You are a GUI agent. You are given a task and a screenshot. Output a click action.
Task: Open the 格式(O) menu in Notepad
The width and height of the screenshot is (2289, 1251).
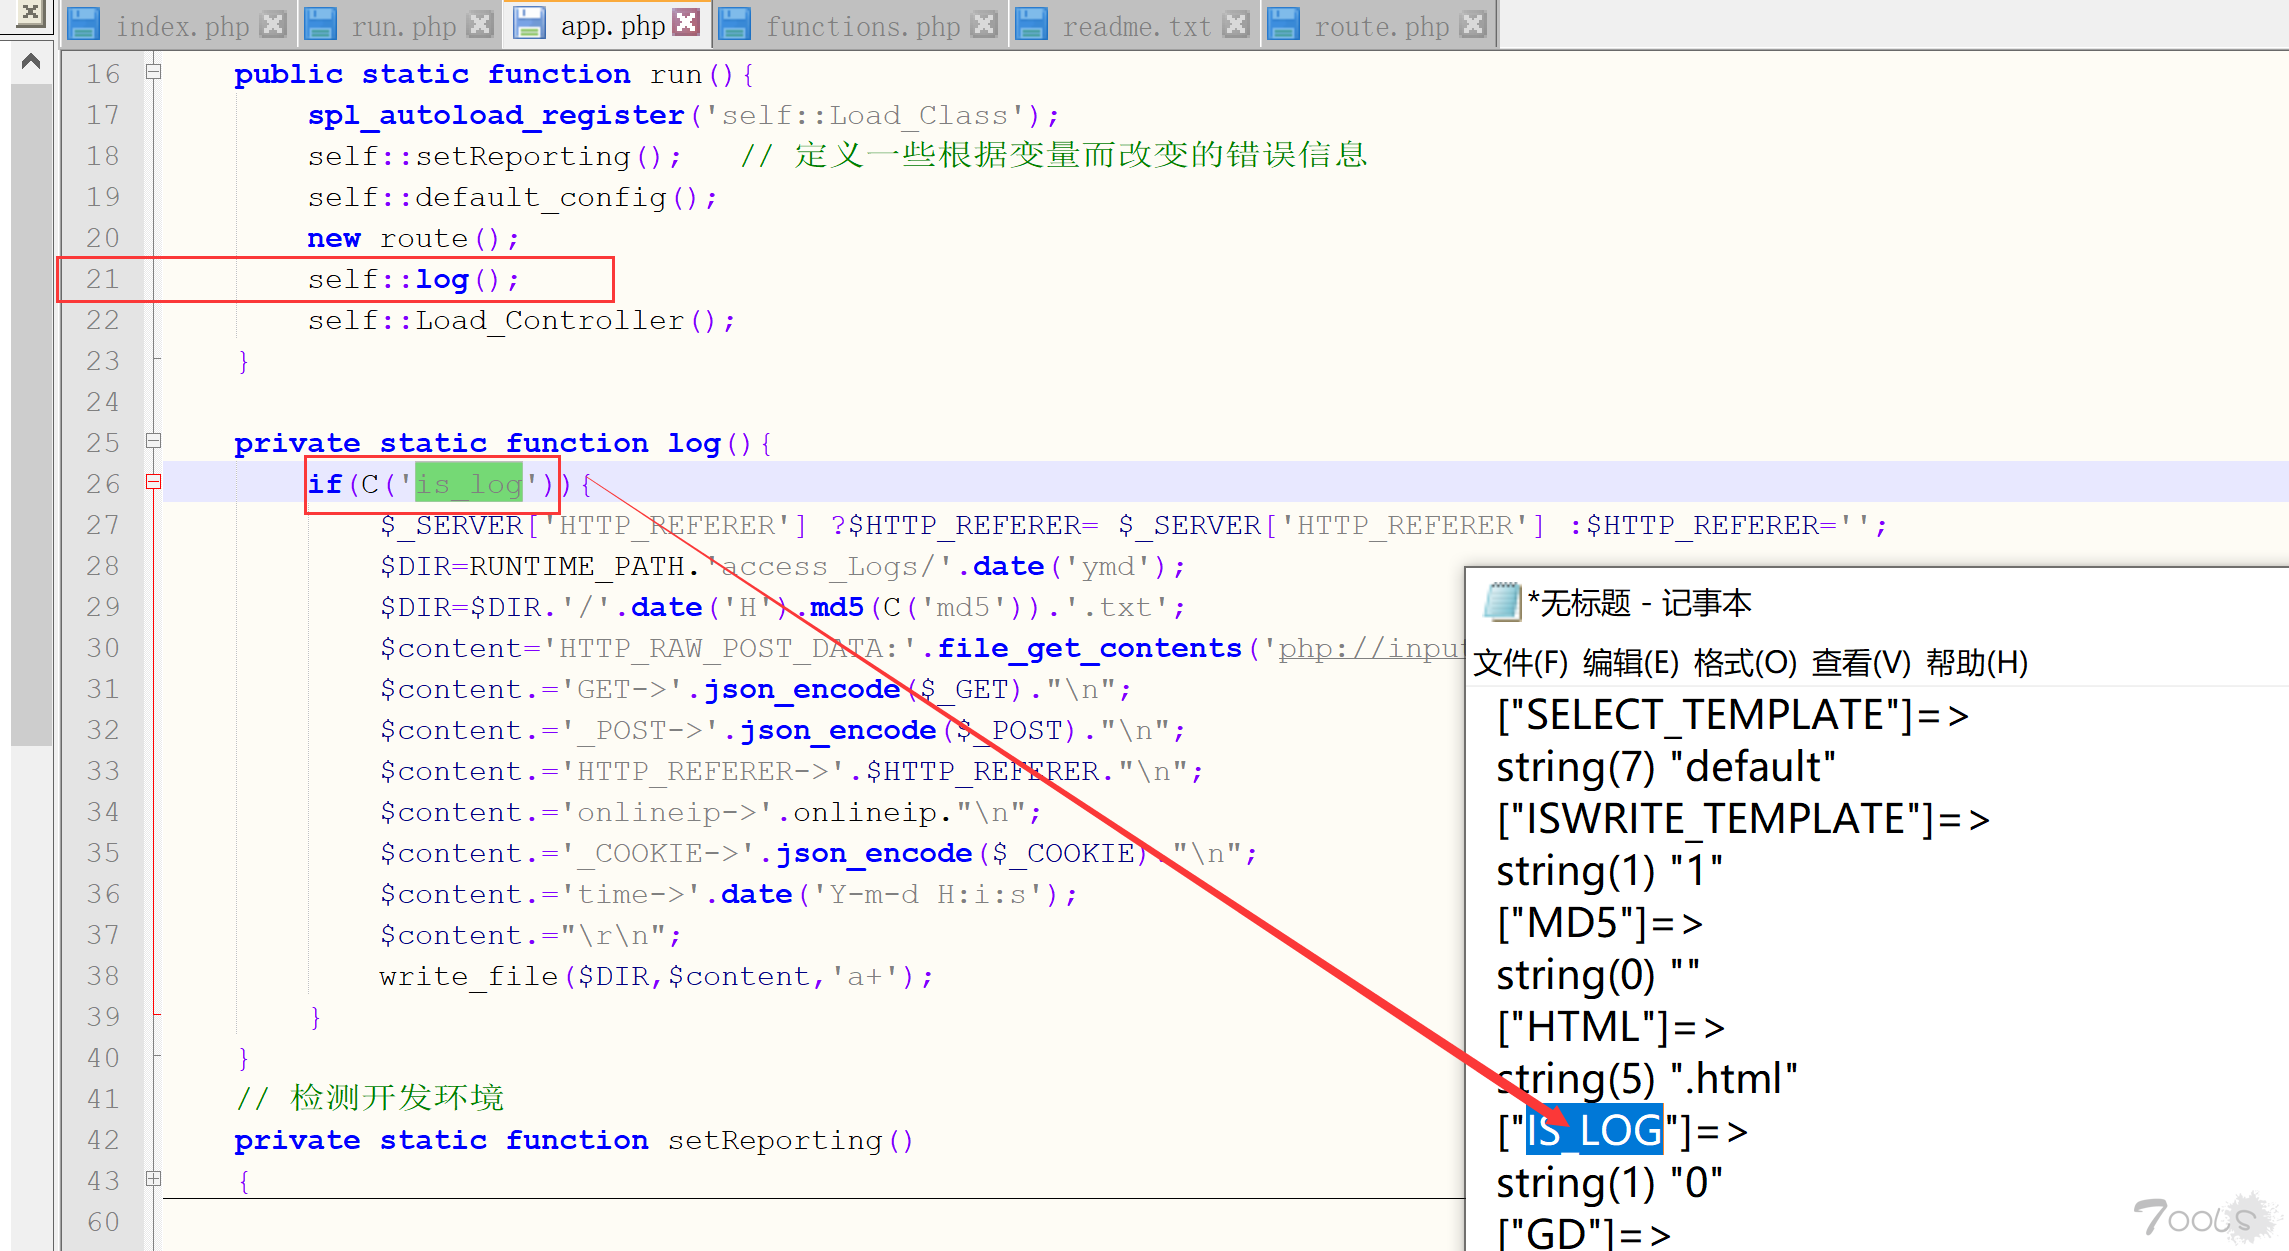pos(1745,662)
